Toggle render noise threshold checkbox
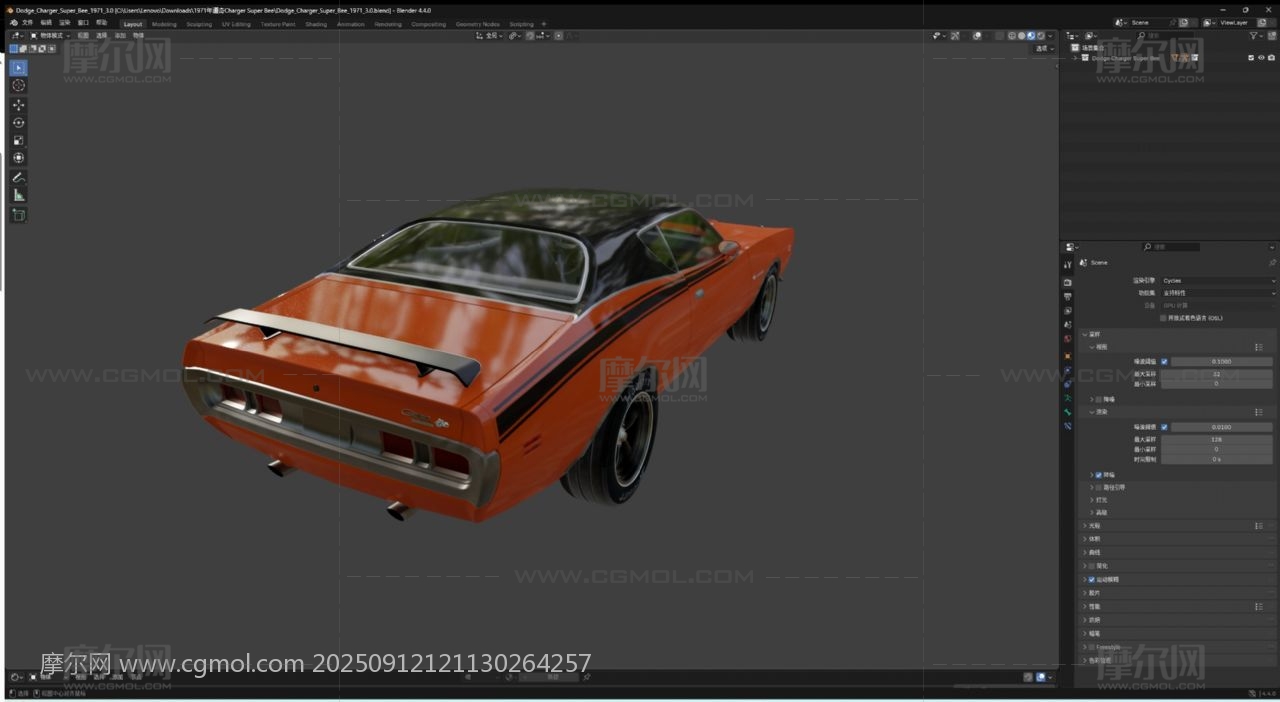This screenshot has width=1280, height=702. point(1164,427)
